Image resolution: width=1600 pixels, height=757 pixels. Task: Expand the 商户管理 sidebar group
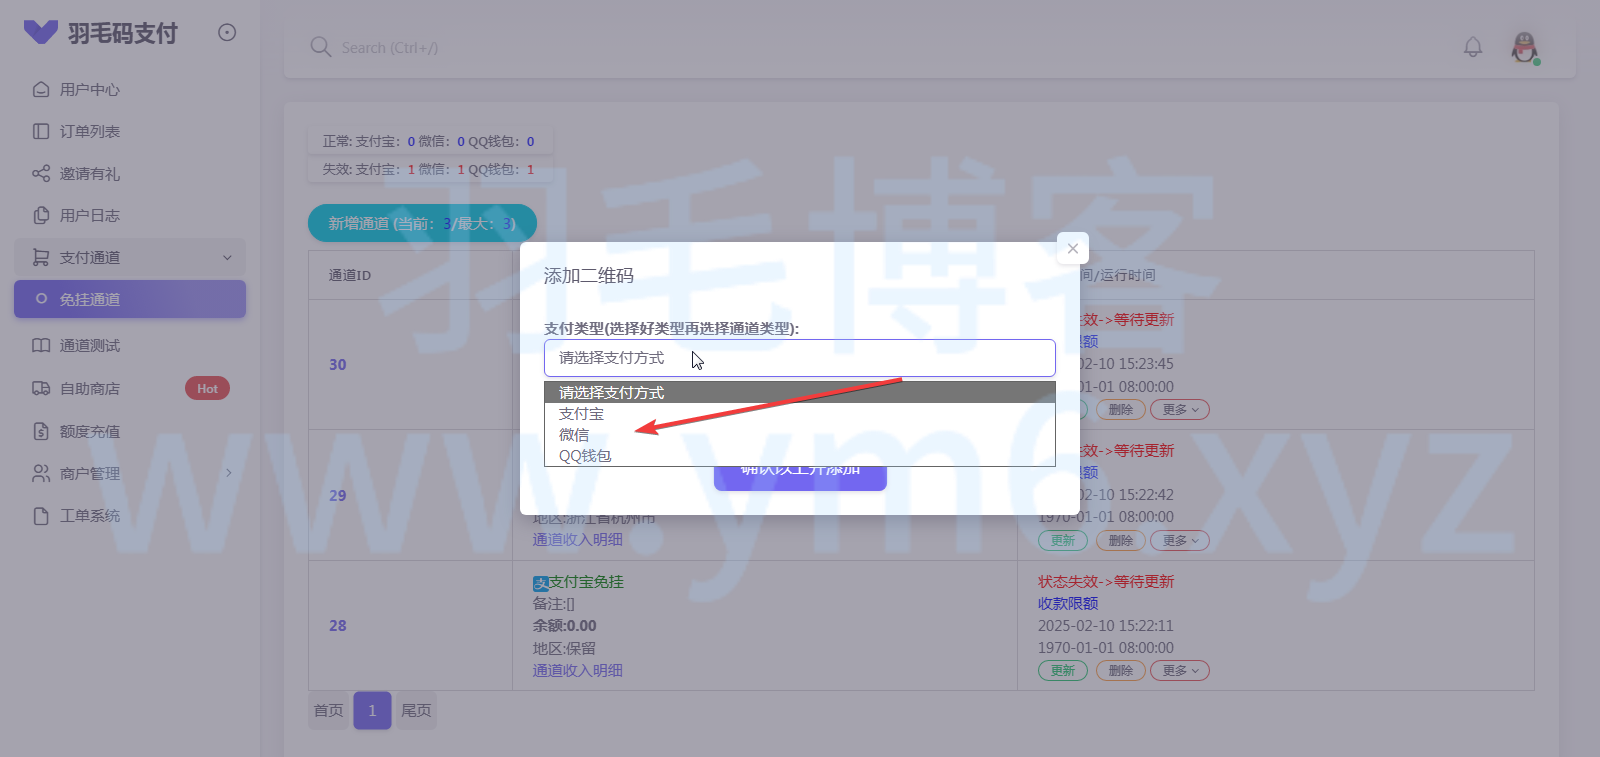(x=130, y=473)
